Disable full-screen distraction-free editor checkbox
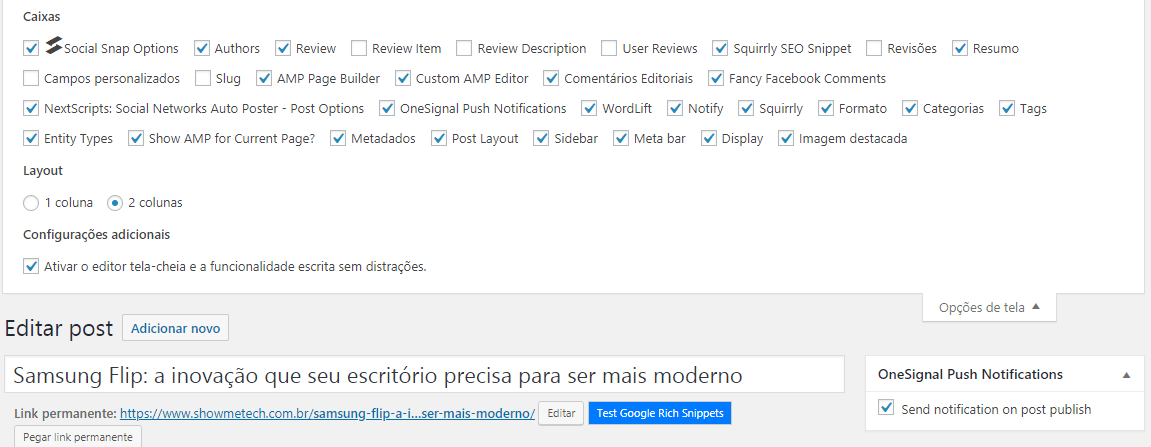Viewport: 1151px width, 447px height. 31,266
